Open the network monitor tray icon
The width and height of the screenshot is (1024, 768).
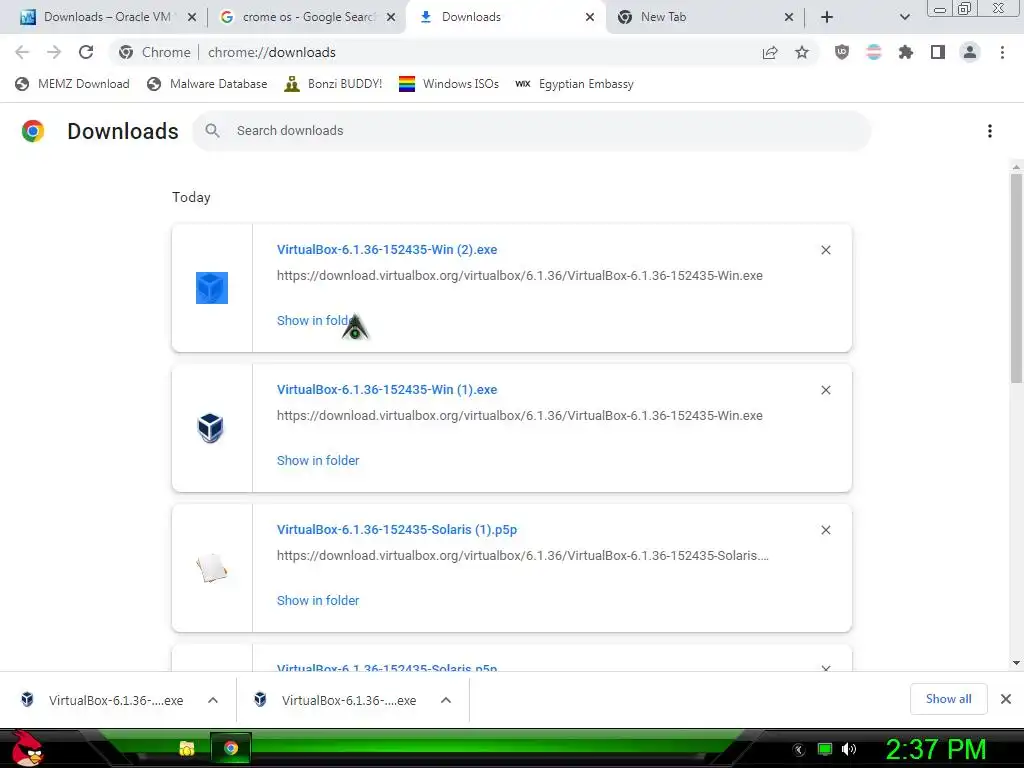coord(825,749)
